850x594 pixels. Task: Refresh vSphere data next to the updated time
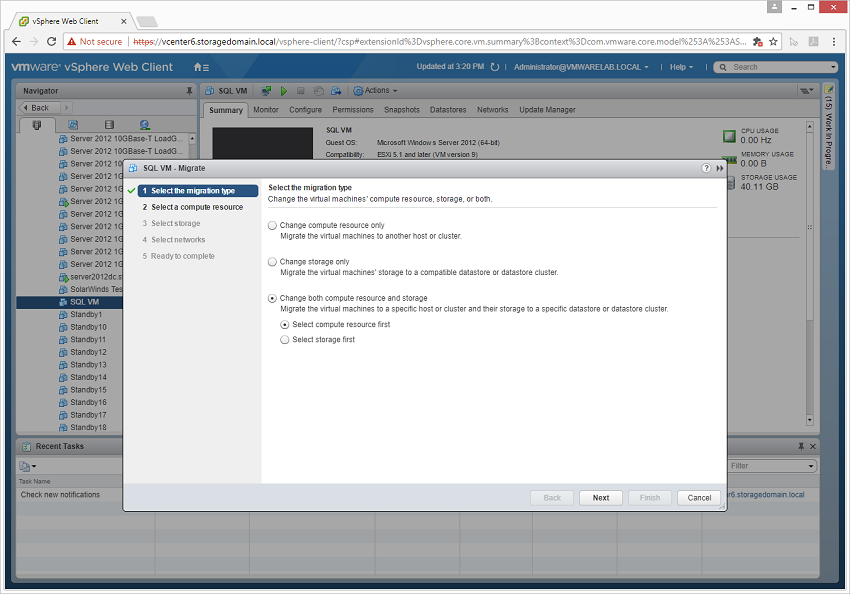[494, 67]
